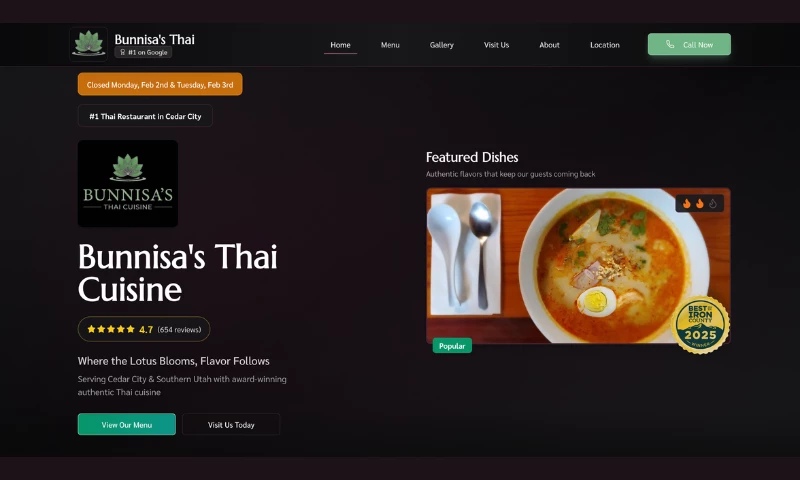The height and width of the screenshot is (480, 800).
Task: Click the unlit third flame icon
Action: [x=713, y=204]
